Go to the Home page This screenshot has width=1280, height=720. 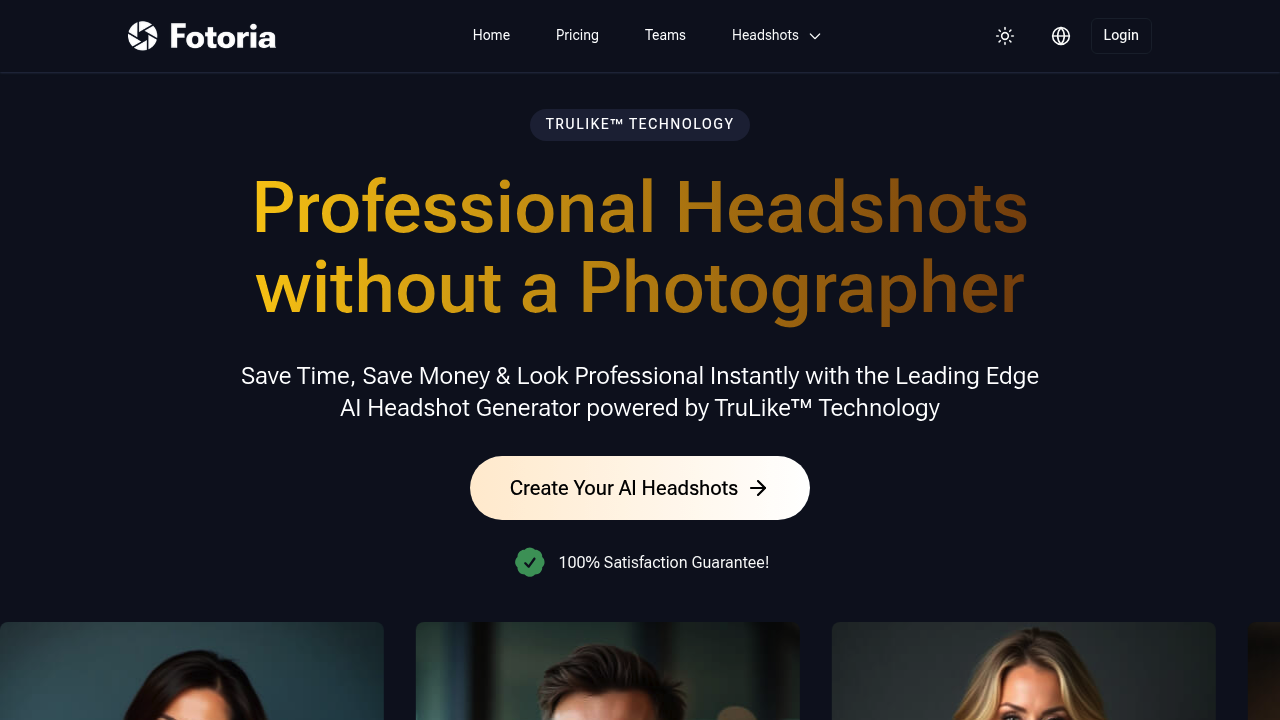[x=491, y=35]
